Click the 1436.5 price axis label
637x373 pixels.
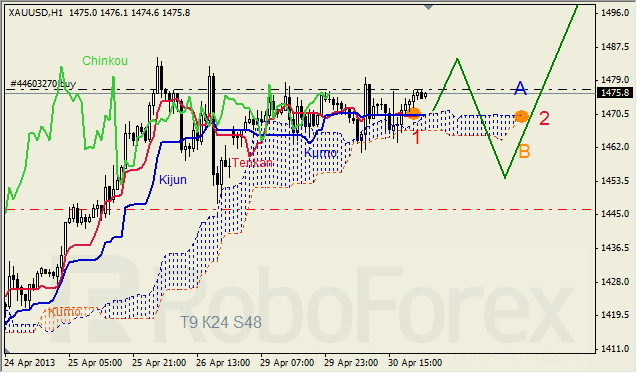pos(615,247)
